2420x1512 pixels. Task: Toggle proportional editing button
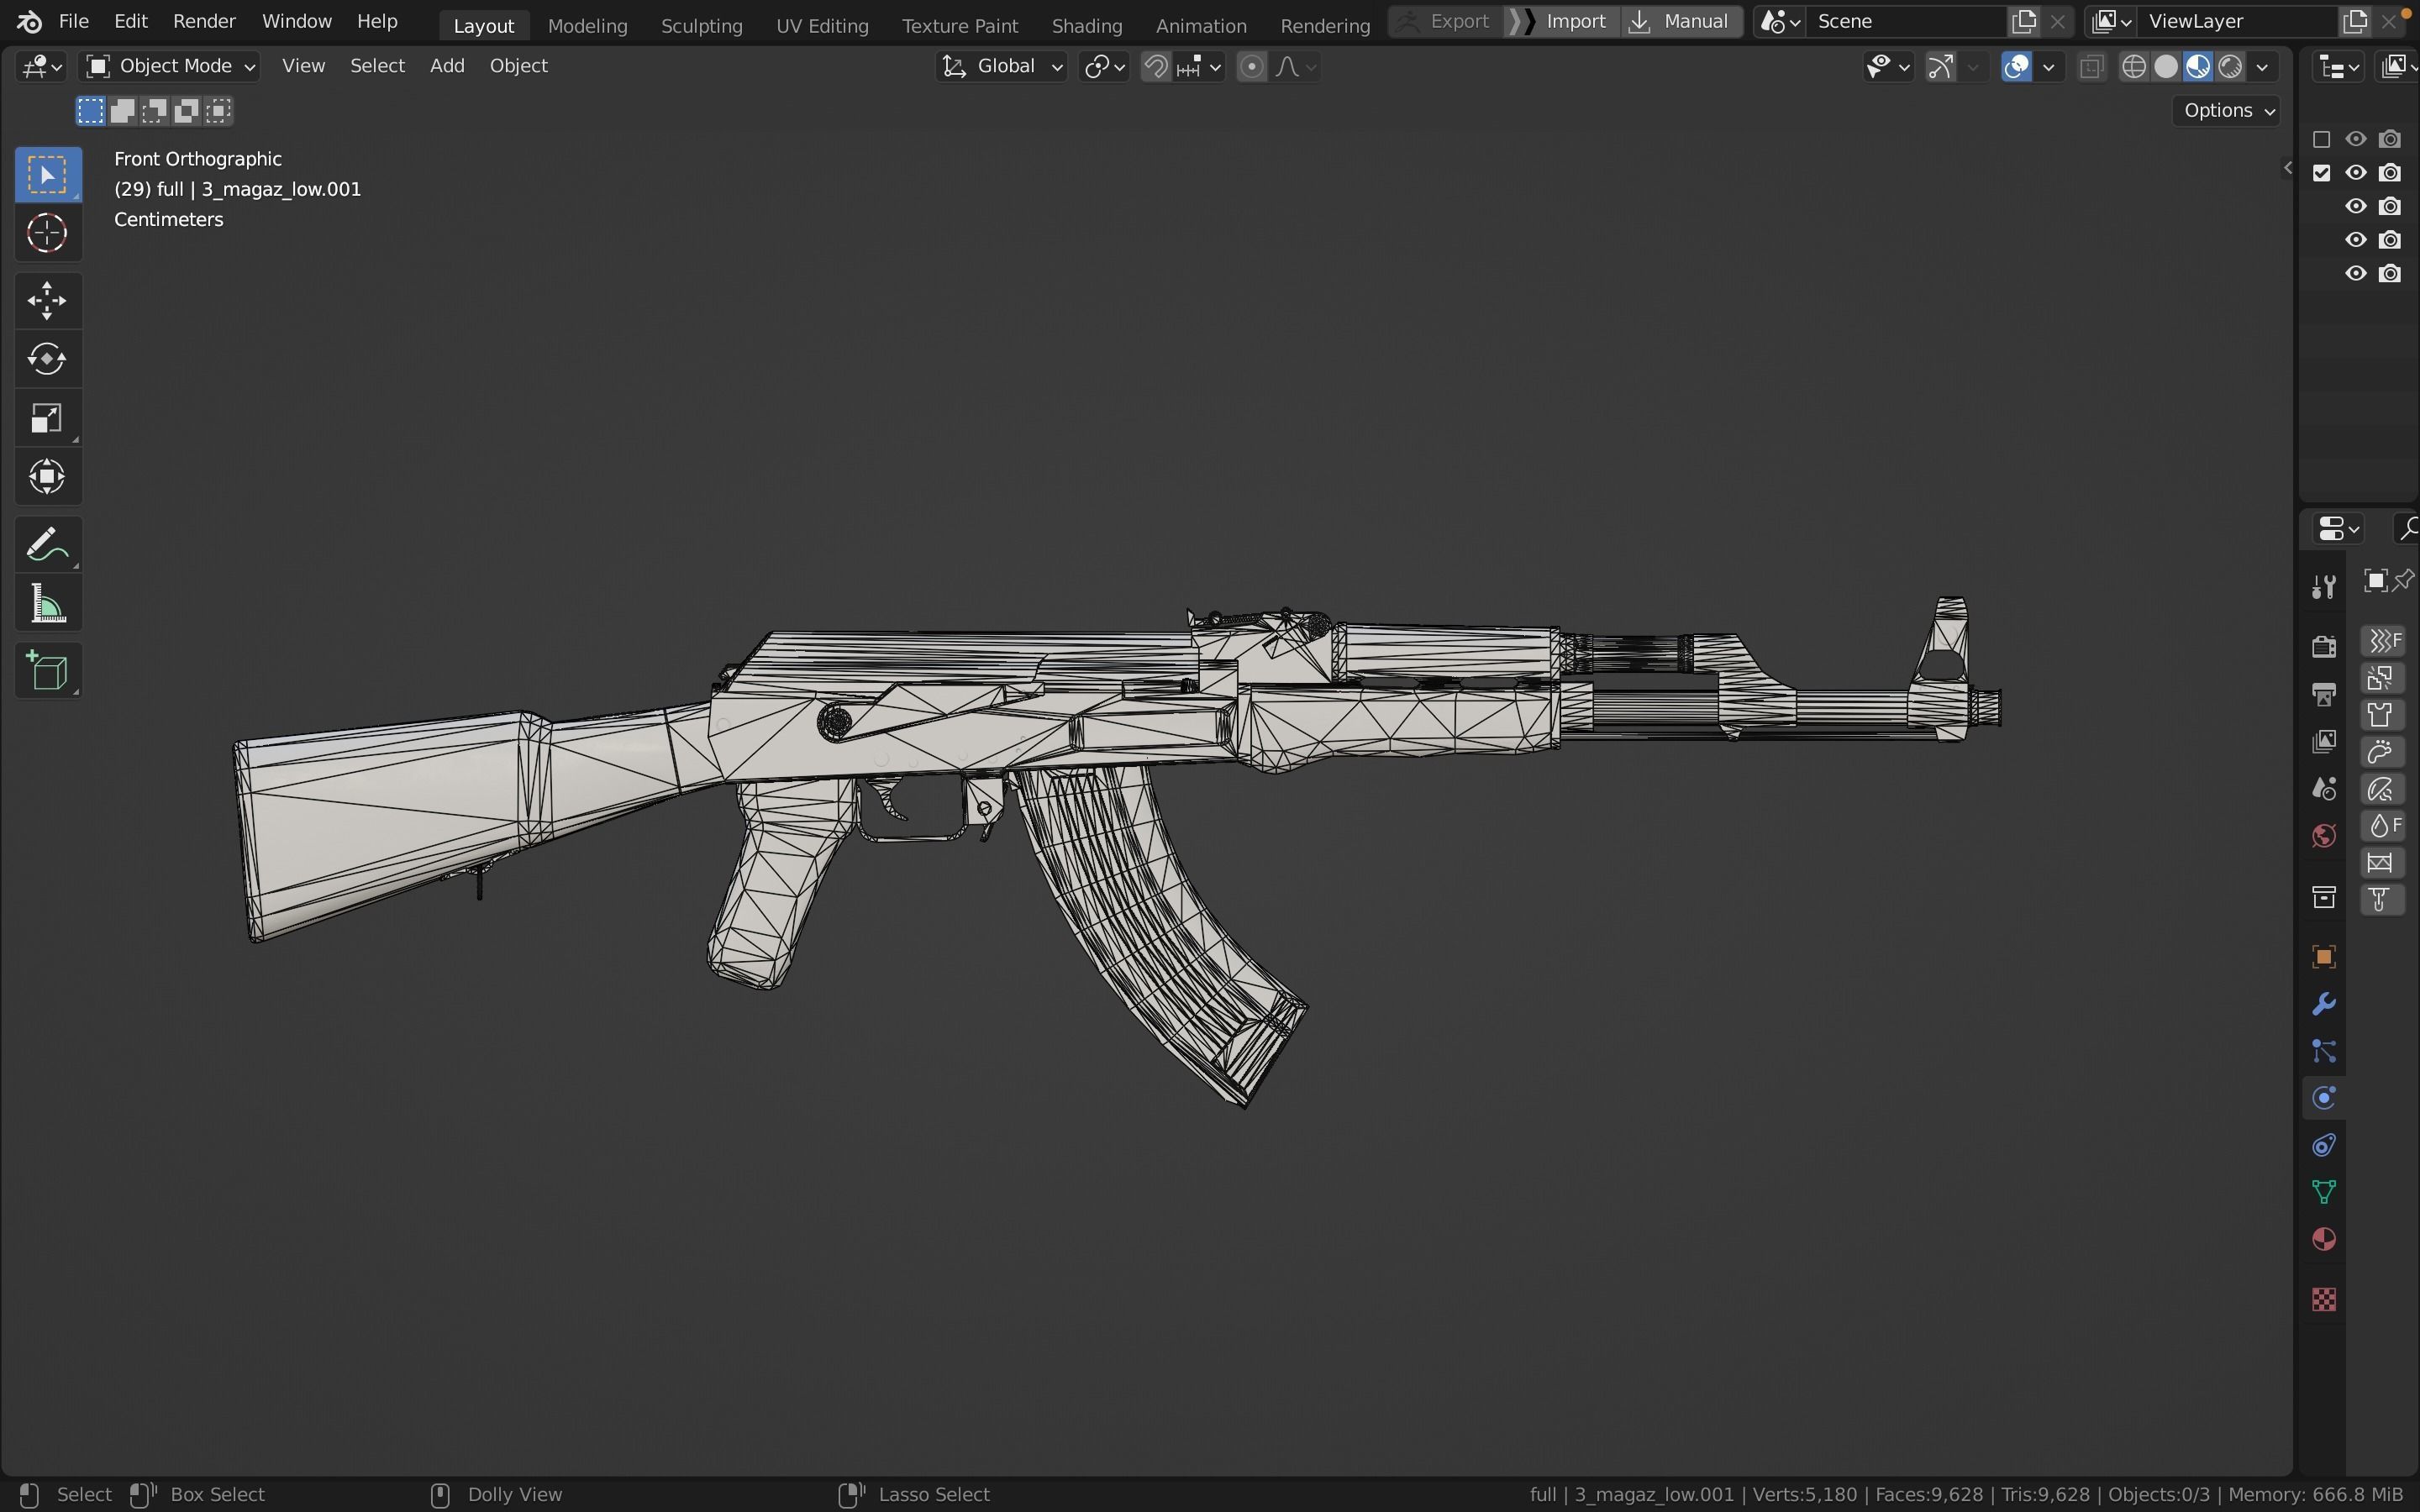[x=1252, y=67]
